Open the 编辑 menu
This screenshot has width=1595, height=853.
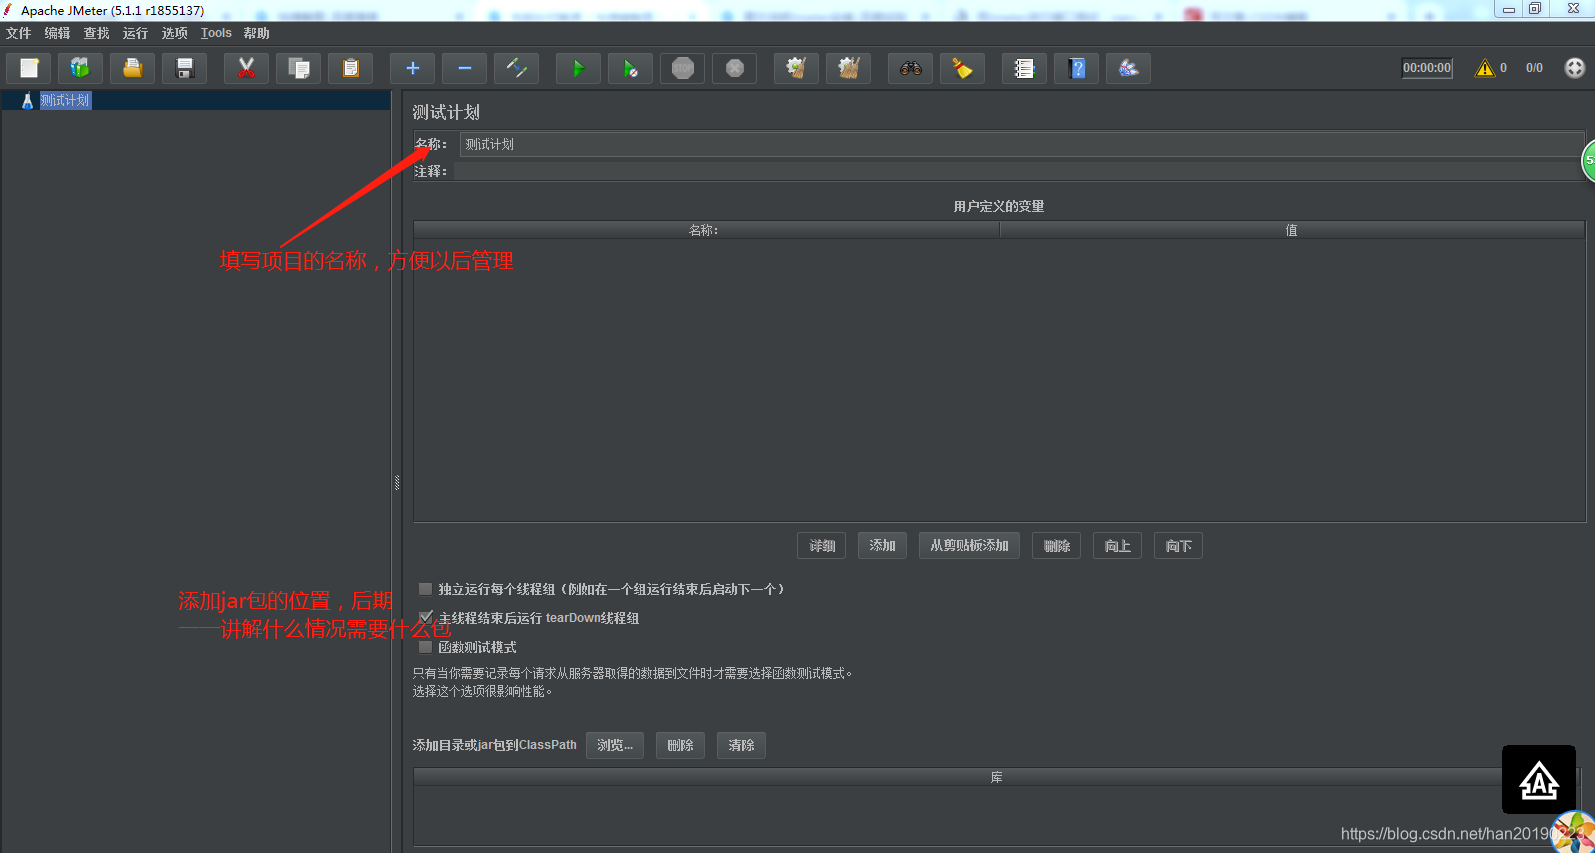pyautogui.click(x=57, y=33)
